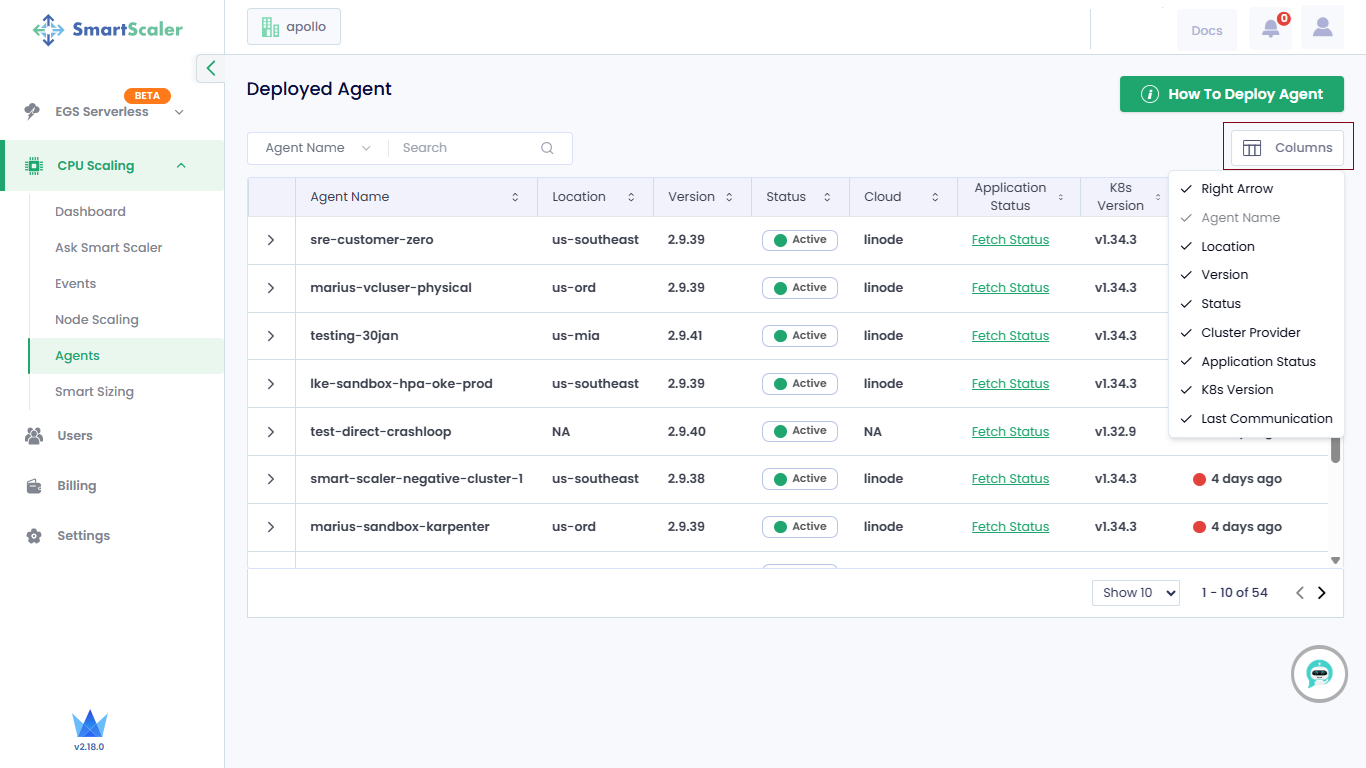Screen dimensions: 1366x768
Task: Open the user profile avatar icon
Action: click(1322, 28)
